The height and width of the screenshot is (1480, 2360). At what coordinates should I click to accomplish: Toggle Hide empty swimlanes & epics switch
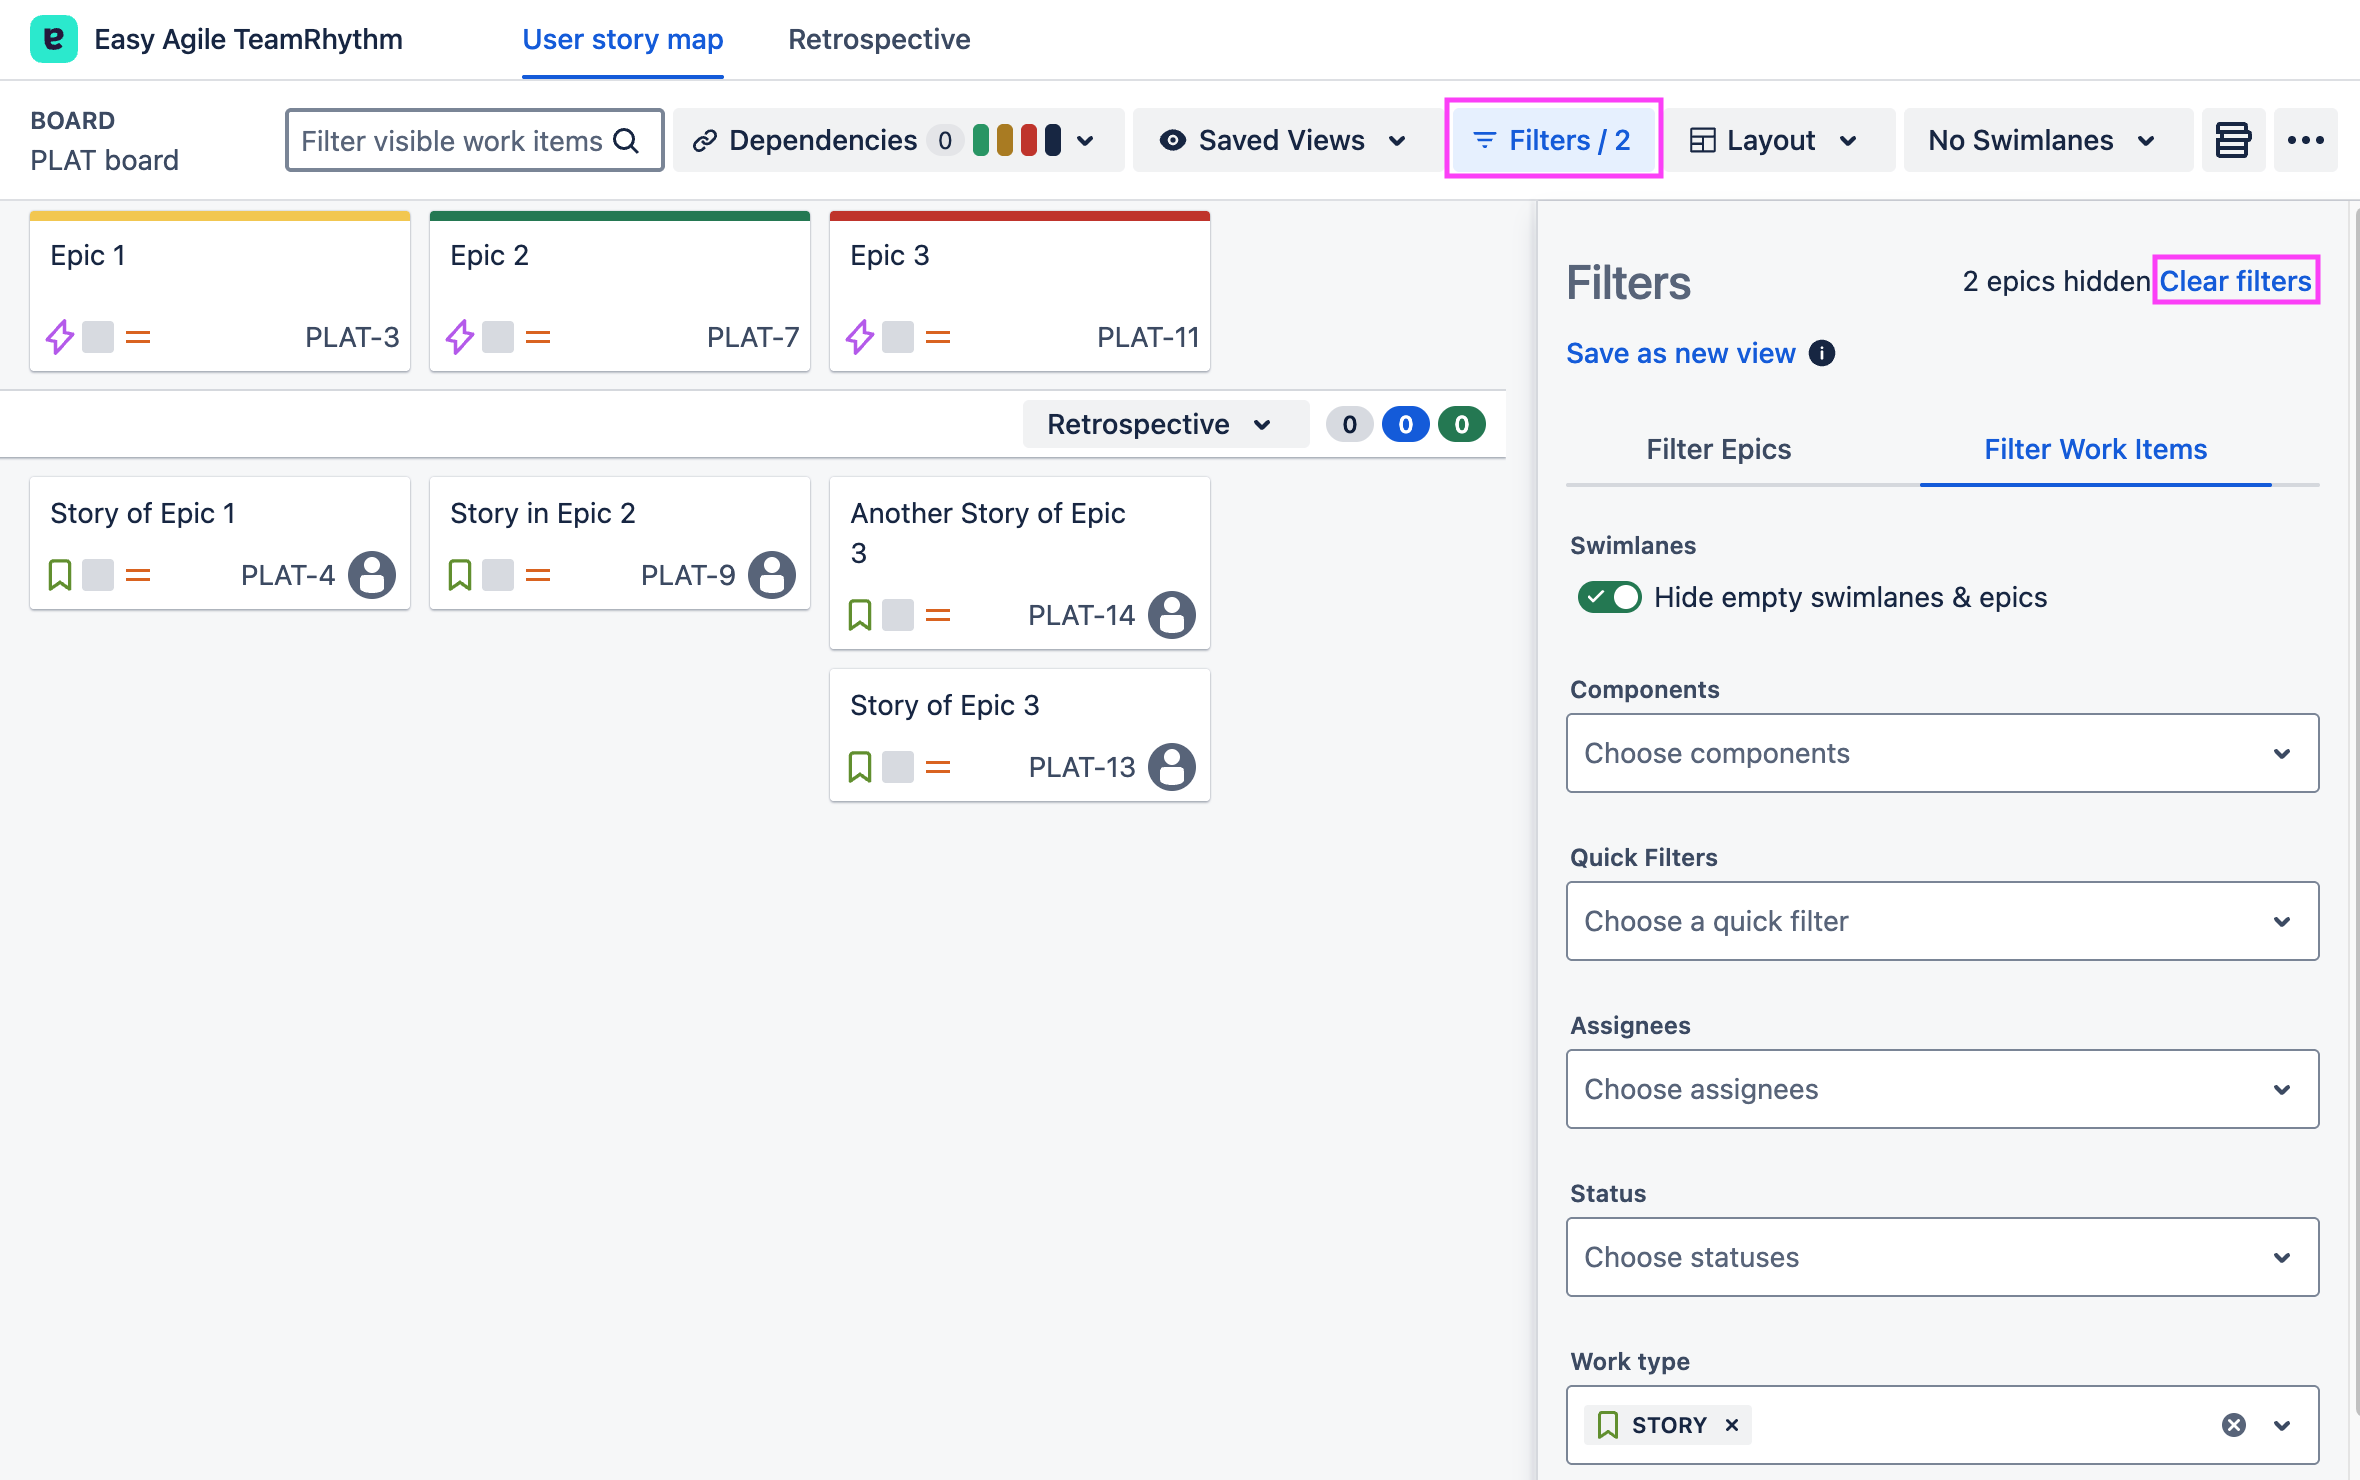point(1608,597)
